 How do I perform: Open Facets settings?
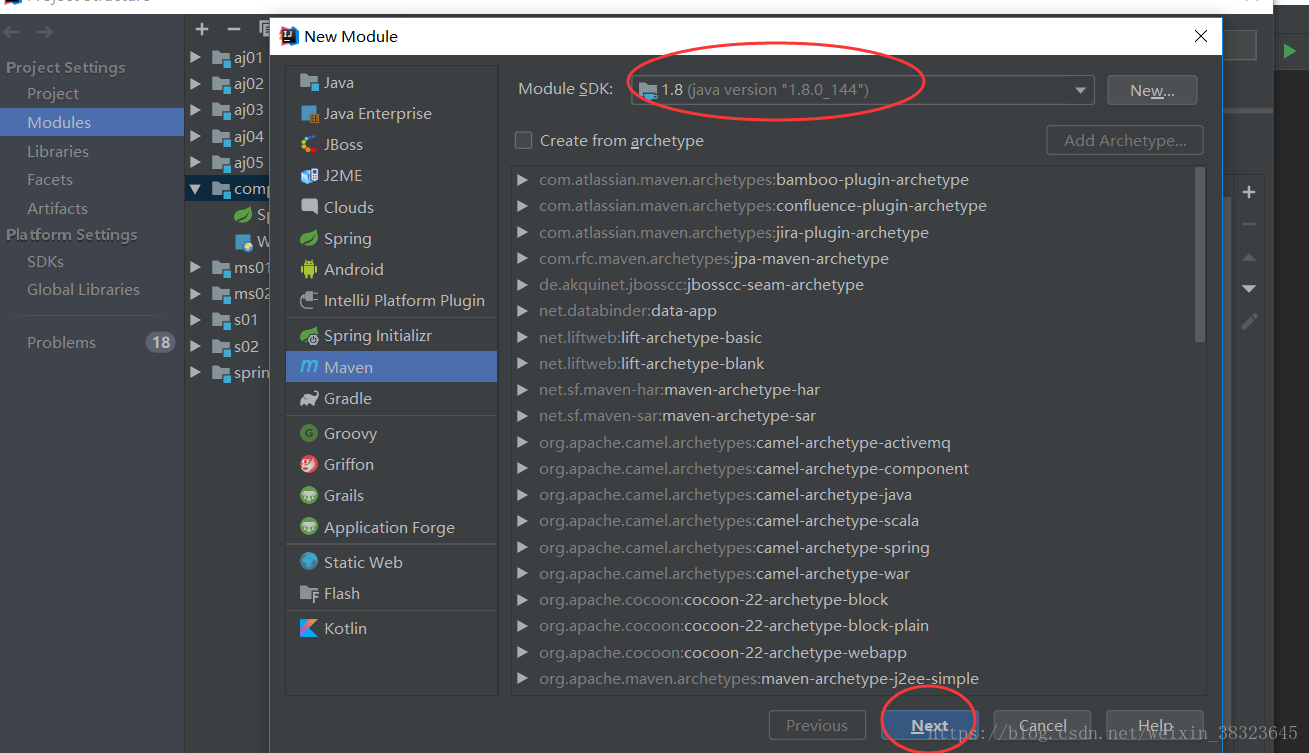point(50,179)
